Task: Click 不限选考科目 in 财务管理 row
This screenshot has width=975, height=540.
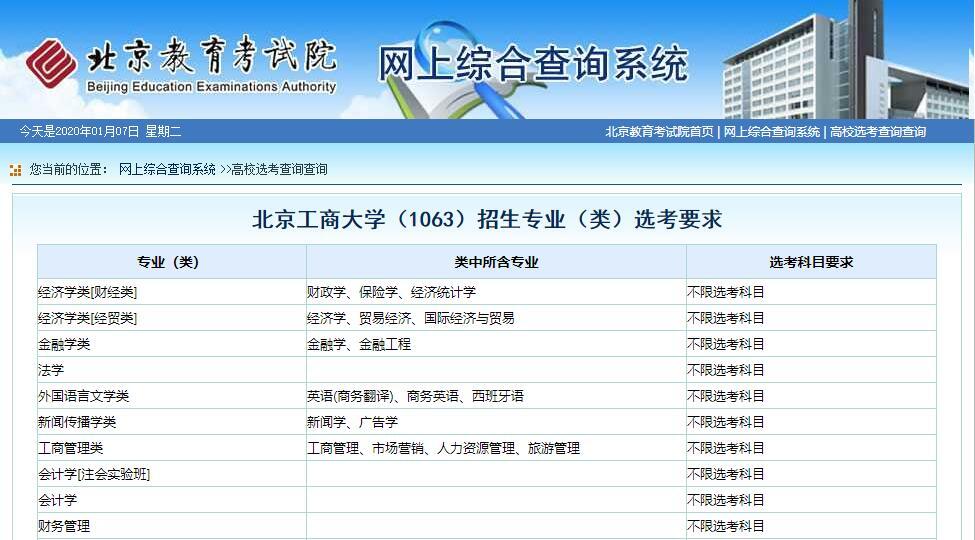Action: [x=811, y=526]
